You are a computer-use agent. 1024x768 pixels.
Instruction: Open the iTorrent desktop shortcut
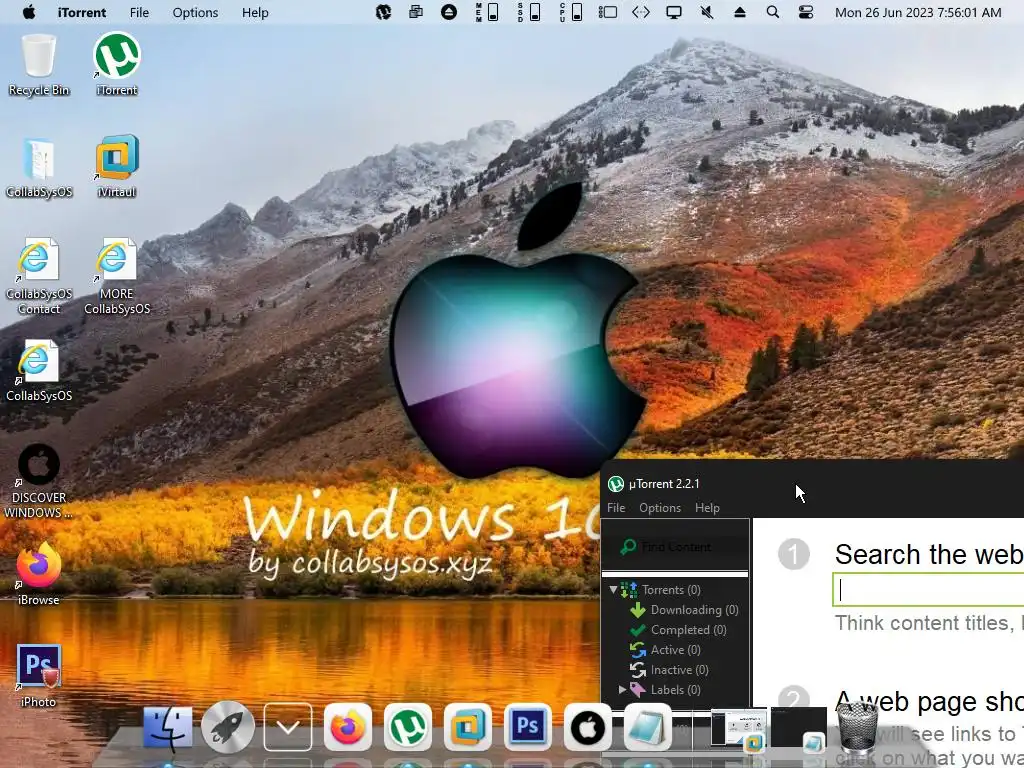pyautogui.click(x=117, y=65)
